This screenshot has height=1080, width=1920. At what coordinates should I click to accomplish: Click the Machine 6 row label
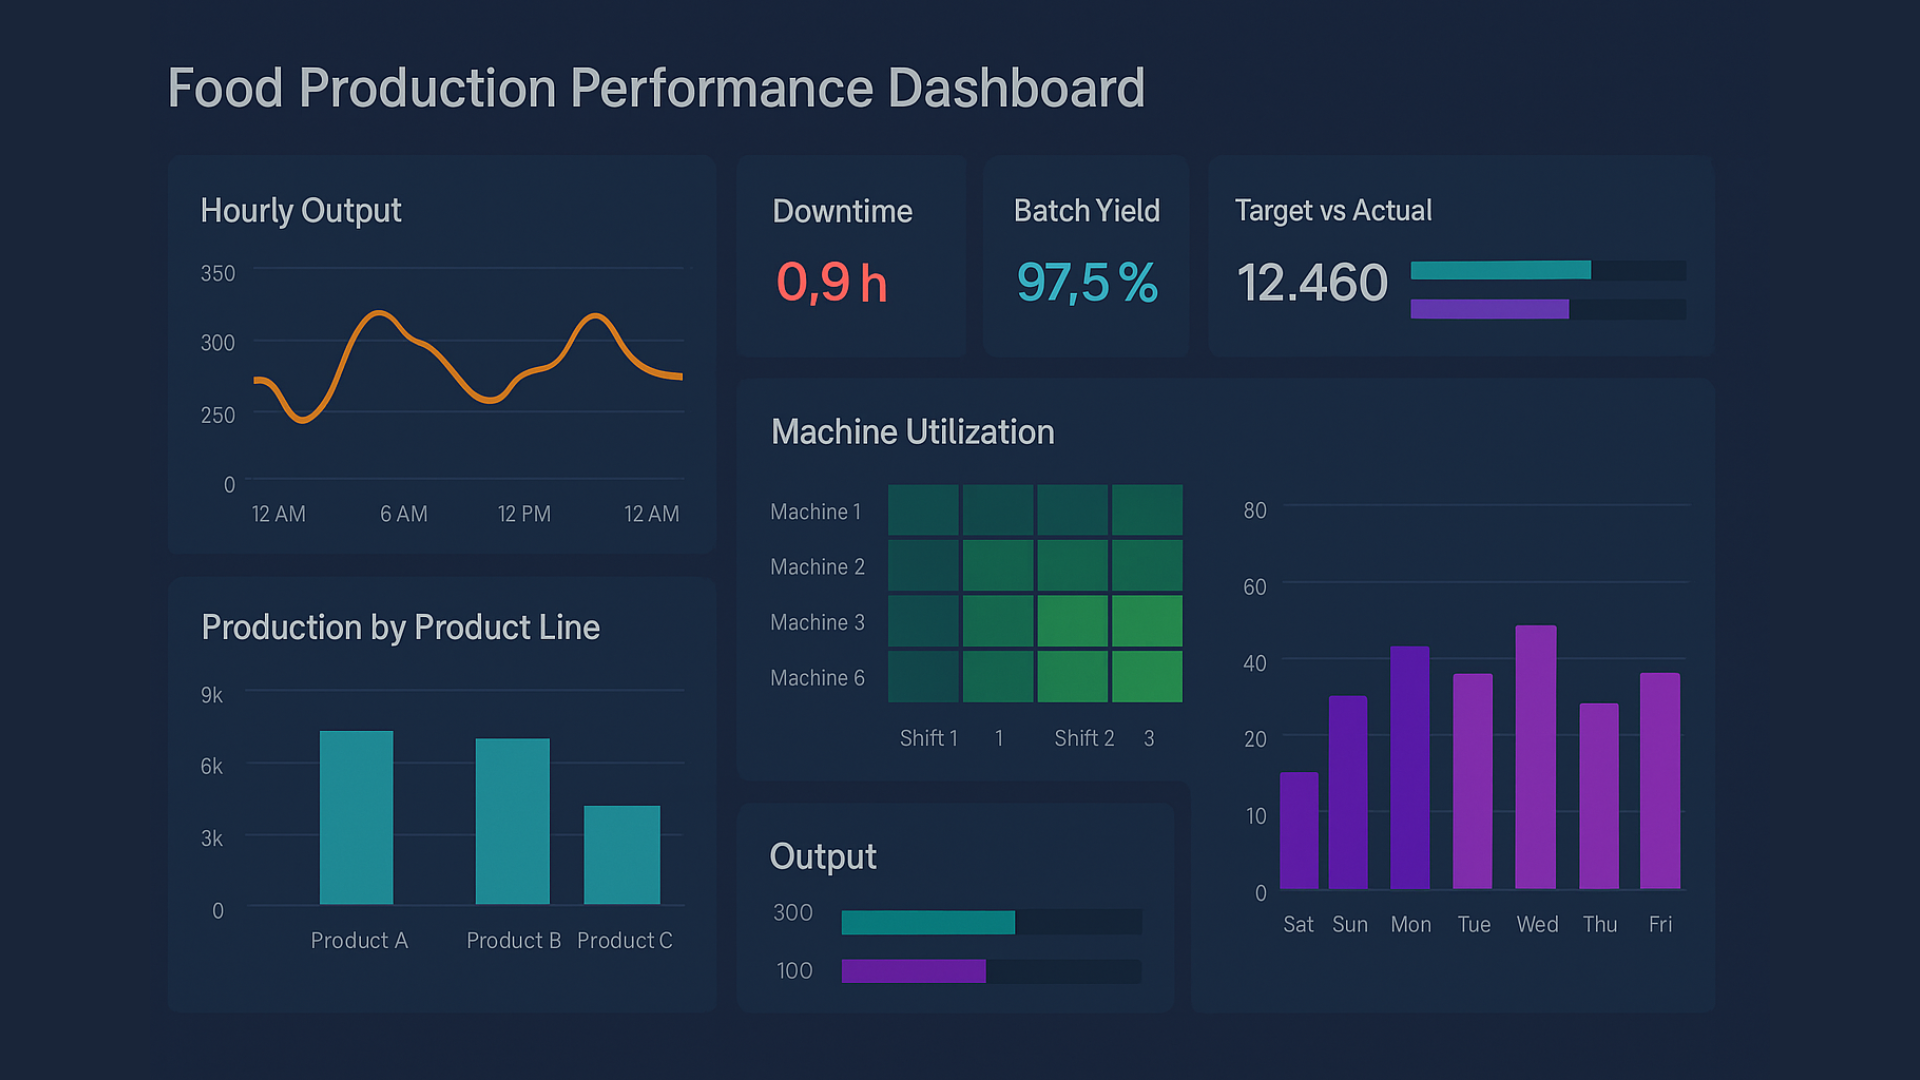817,678
